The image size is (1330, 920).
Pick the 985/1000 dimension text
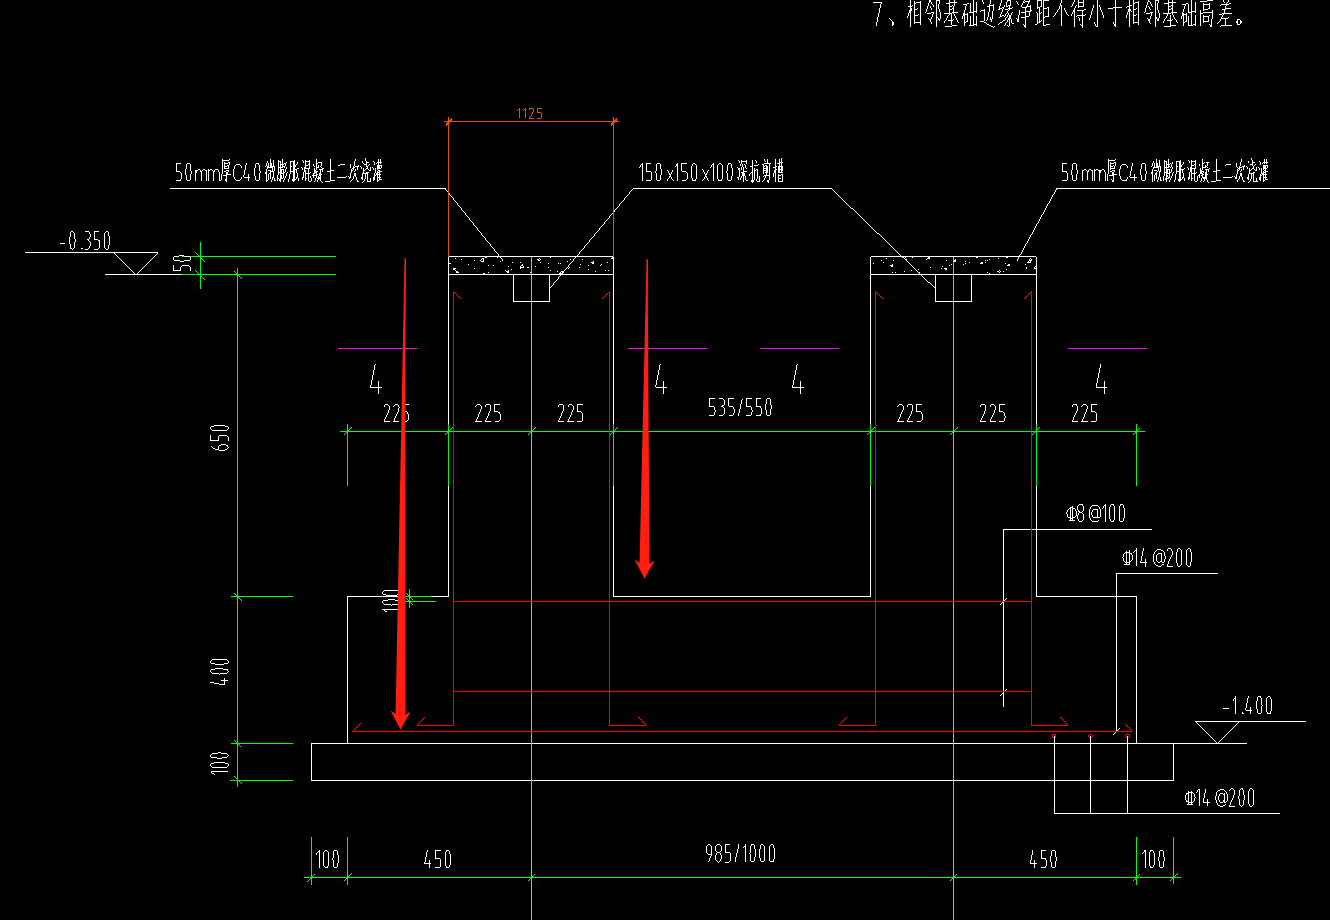pyautogui.click(x=741, y=854)
